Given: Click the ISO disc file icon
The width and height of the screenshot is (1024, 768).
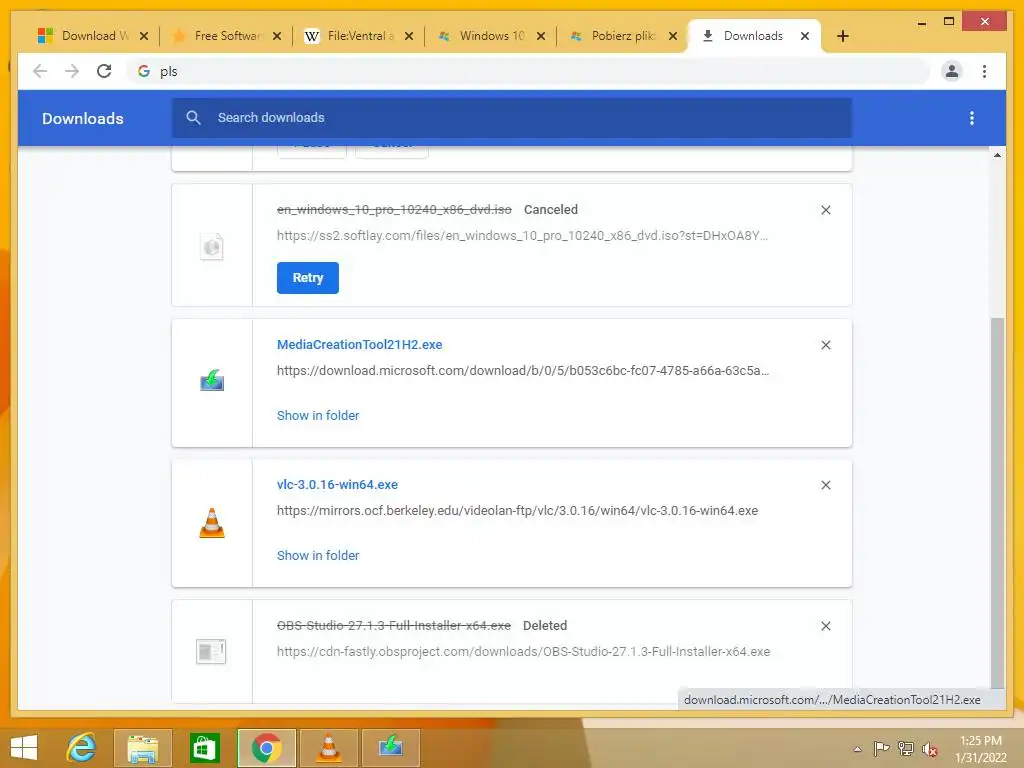Looking at the screenshot, I should tap(212, 247).
